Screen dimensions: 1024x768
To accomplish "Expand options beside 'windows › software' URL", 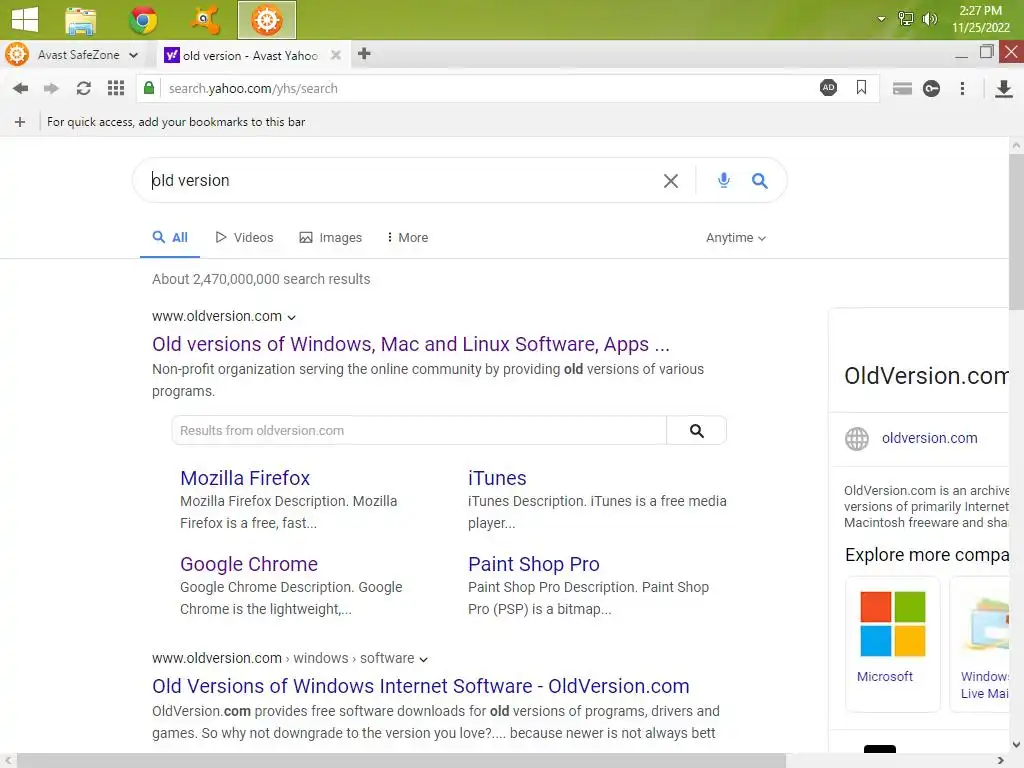I will pyautogui.click(x=423, y=660).
